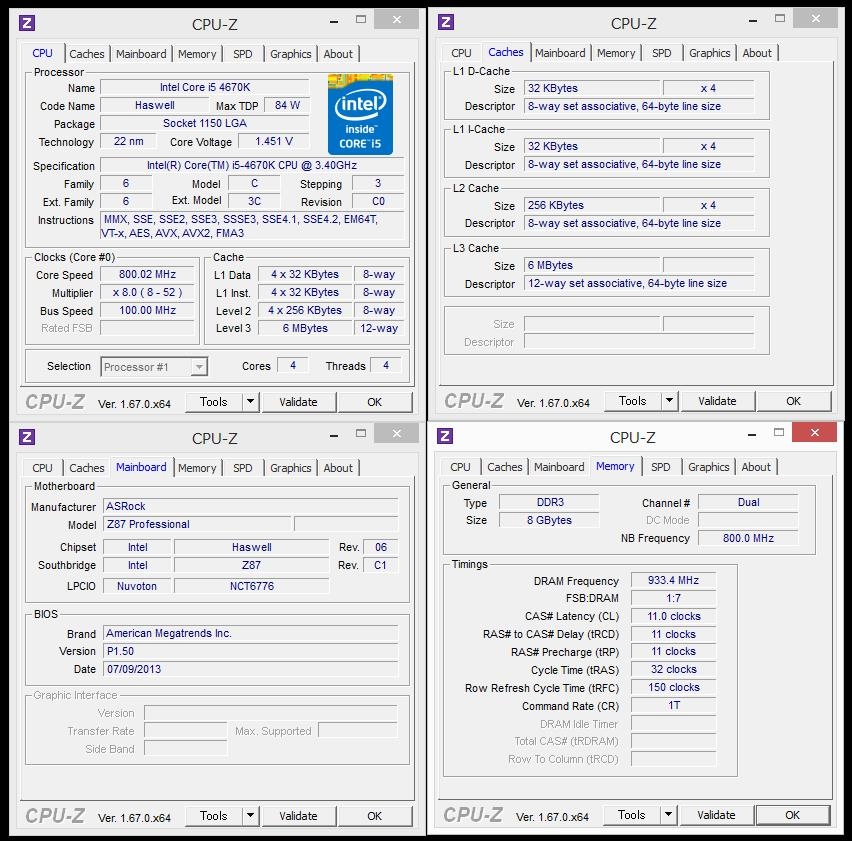Click the Mainboard tab in the Caches window
Screen dimensions: 852x841
560,53
